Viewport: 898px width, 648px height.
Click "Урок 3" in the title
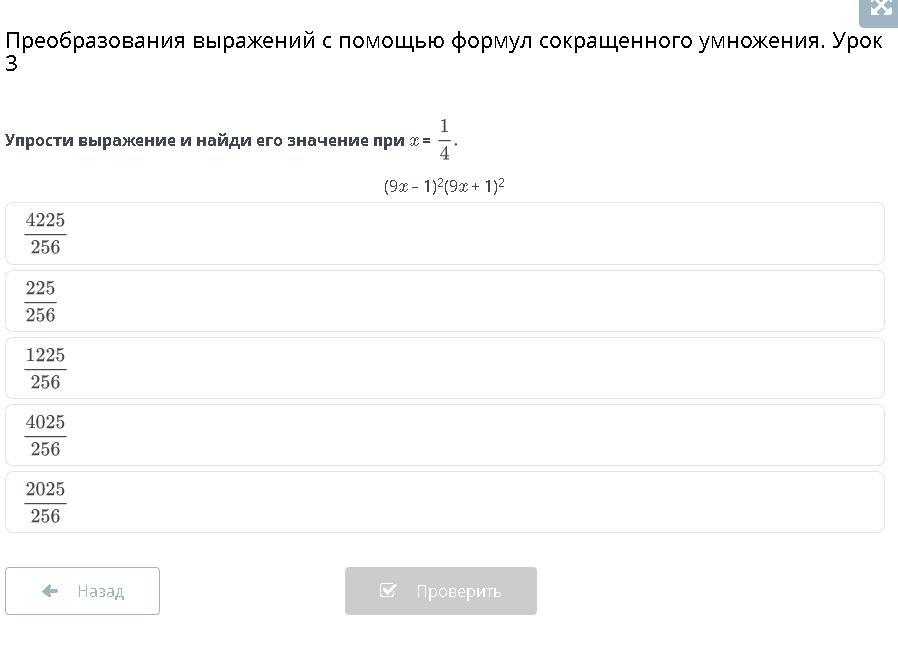point(856,42)
